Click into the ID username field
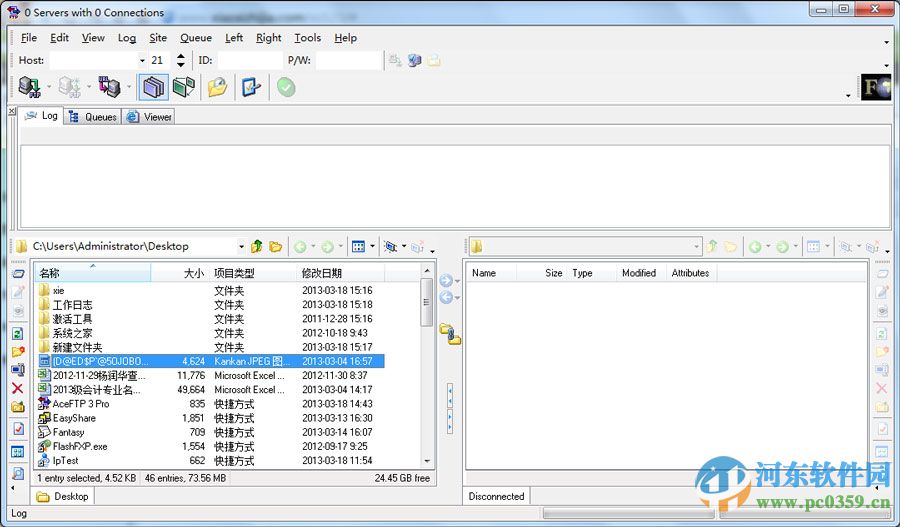Viewport: 900px width, 527px height. coord(250,60)
